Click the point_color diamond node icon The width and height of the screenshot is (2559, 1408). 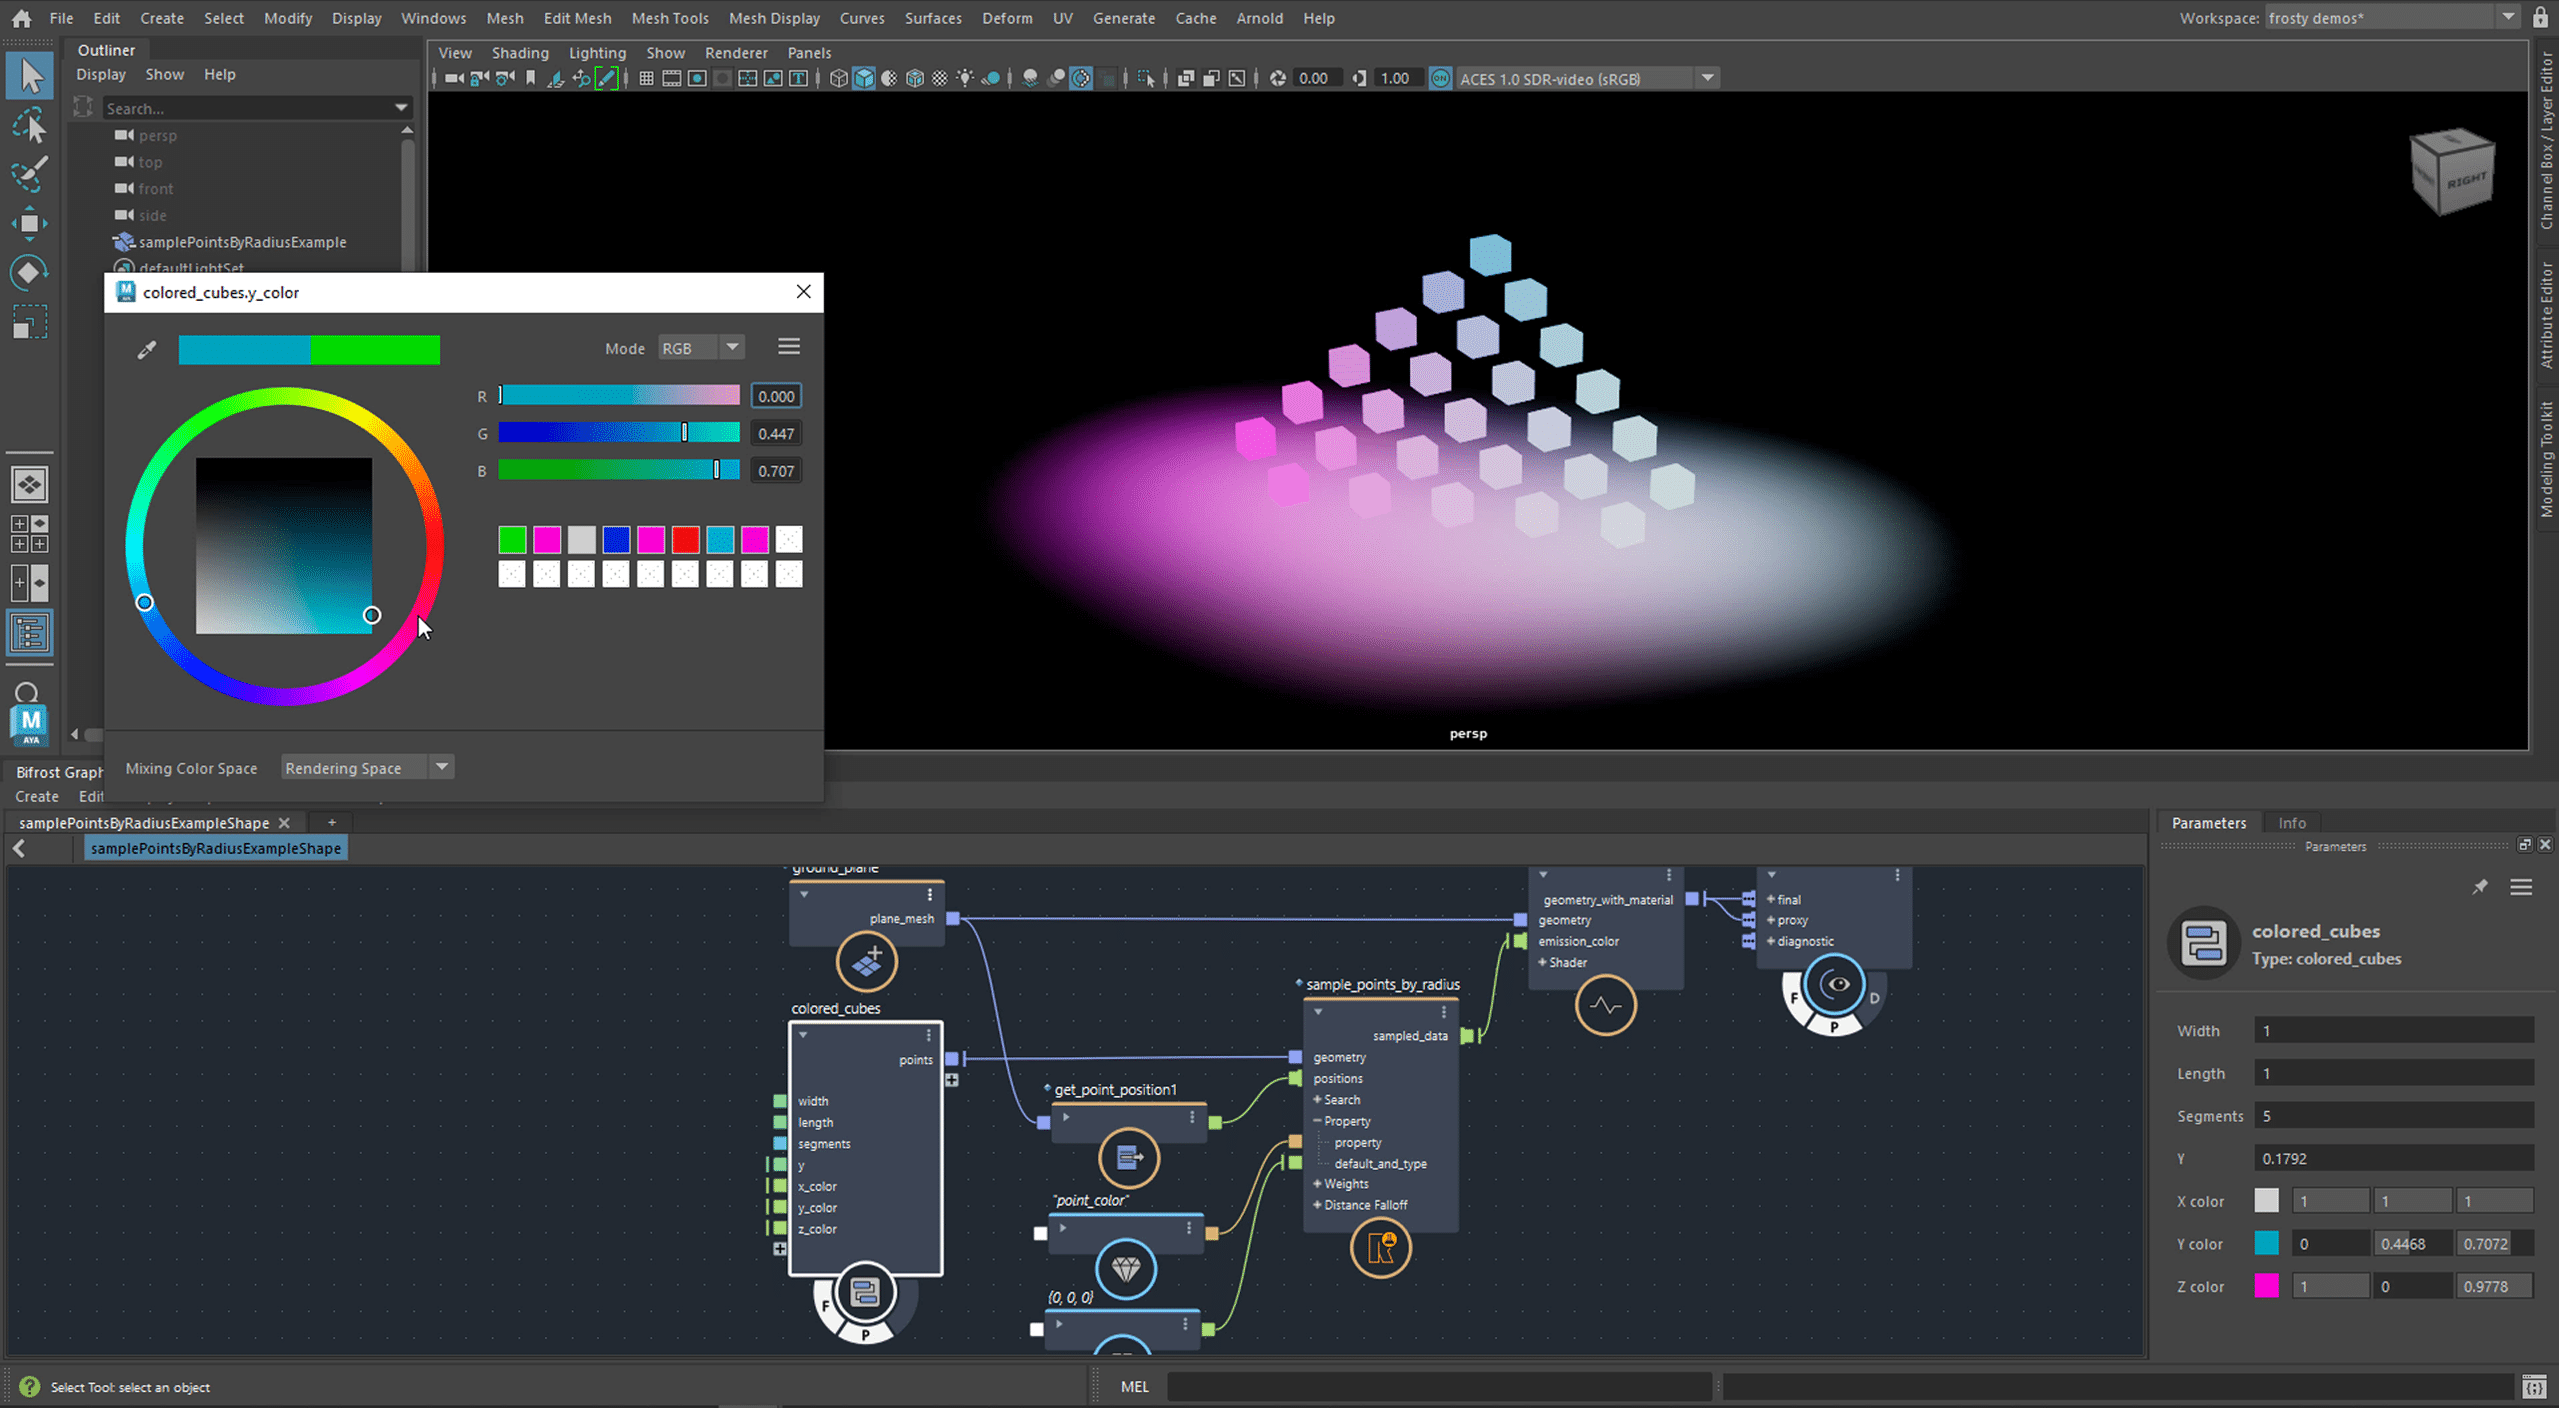(x=1126, y=1269)
